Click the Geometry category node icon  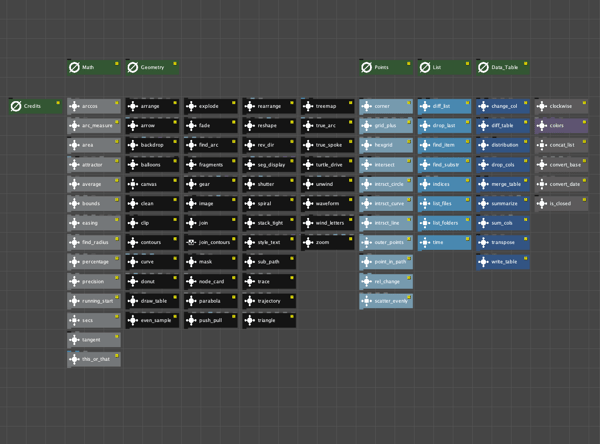pyautogui.click(x=133, y=67)
